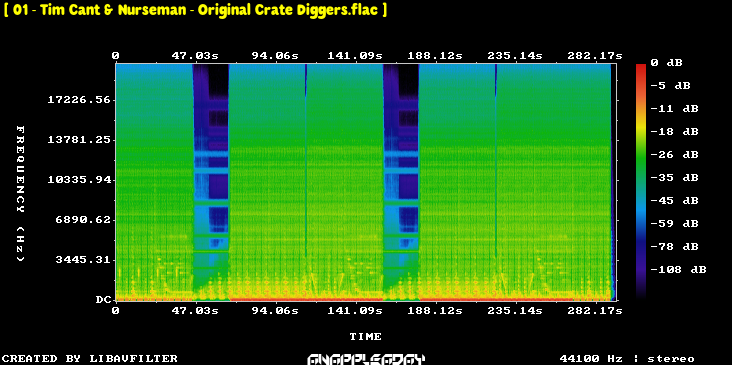Click the '17226.56' frequency axis label
The height and width of the screenshot is (365, 732).
tap(79, 99)
